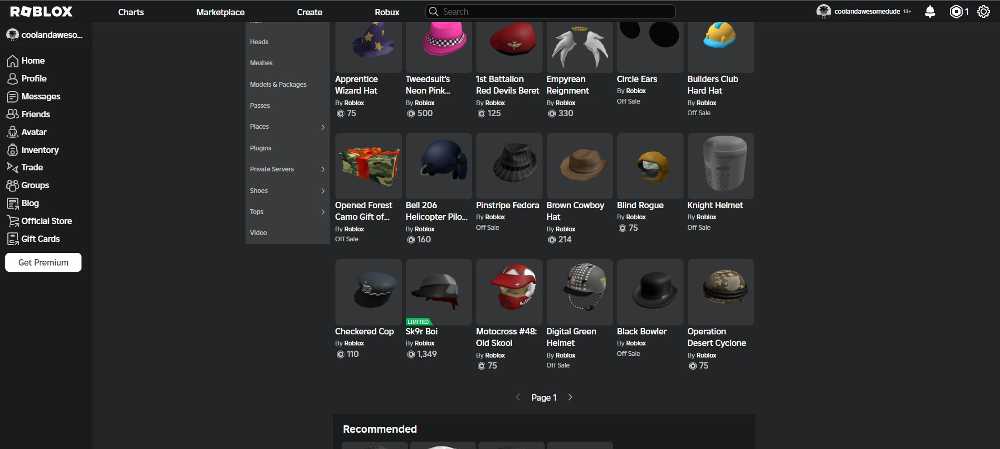
Task: Open the Opened Forest Camo Gift thumbnail
Action: [x=369, y=166]
